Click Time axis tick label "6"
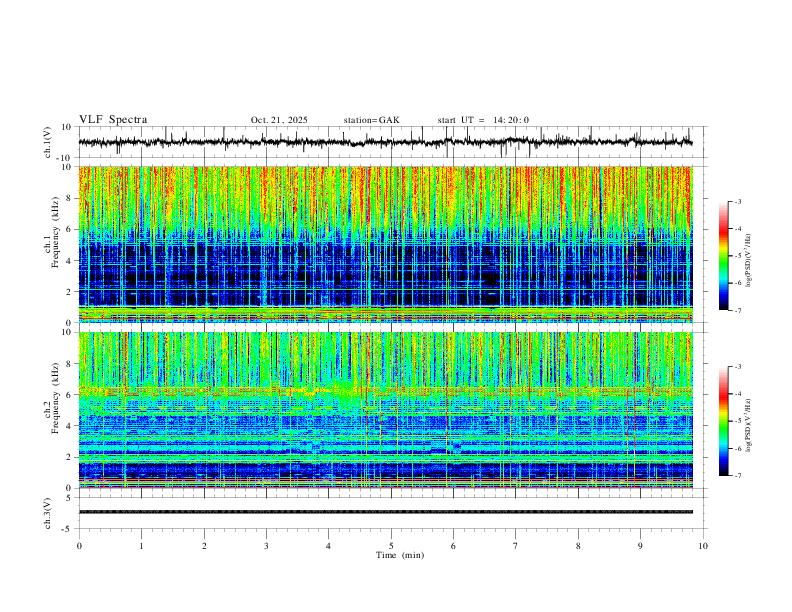792x612 pixels. point(454,546)
